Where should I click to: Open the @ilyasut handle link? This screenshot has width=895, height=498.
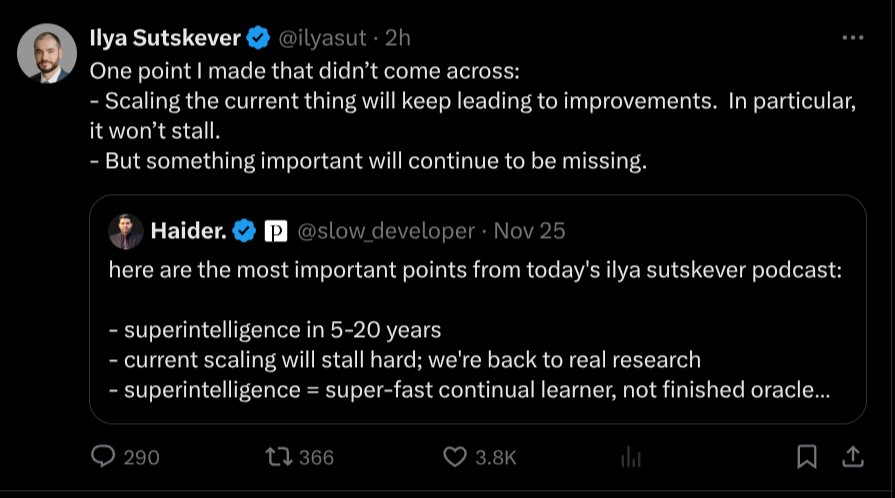click(x=320, y=39)
